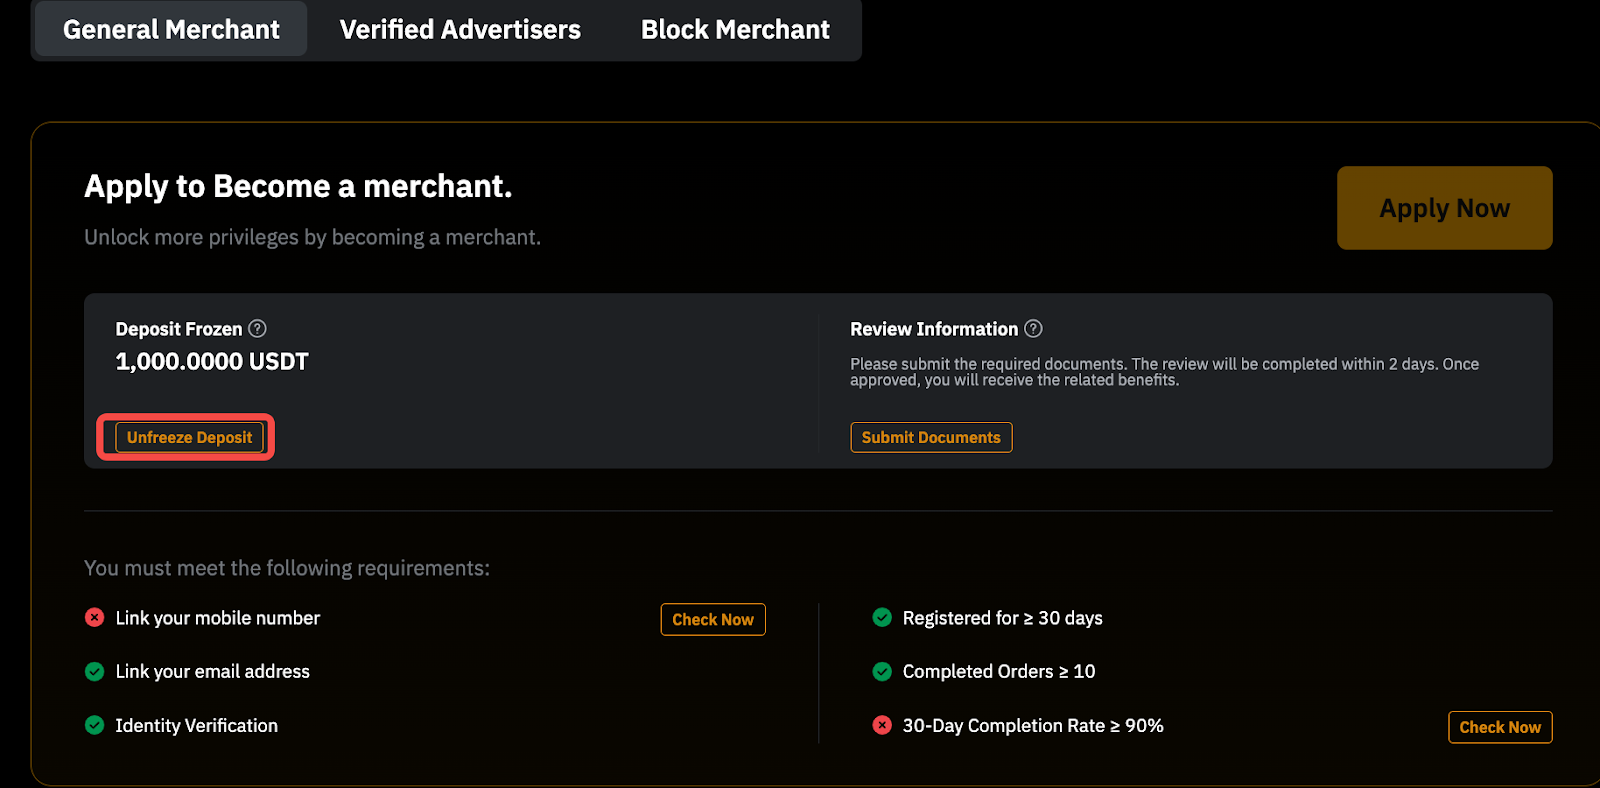
Task: Click the red X icon beside mobile number
Action: click(95, 618)
